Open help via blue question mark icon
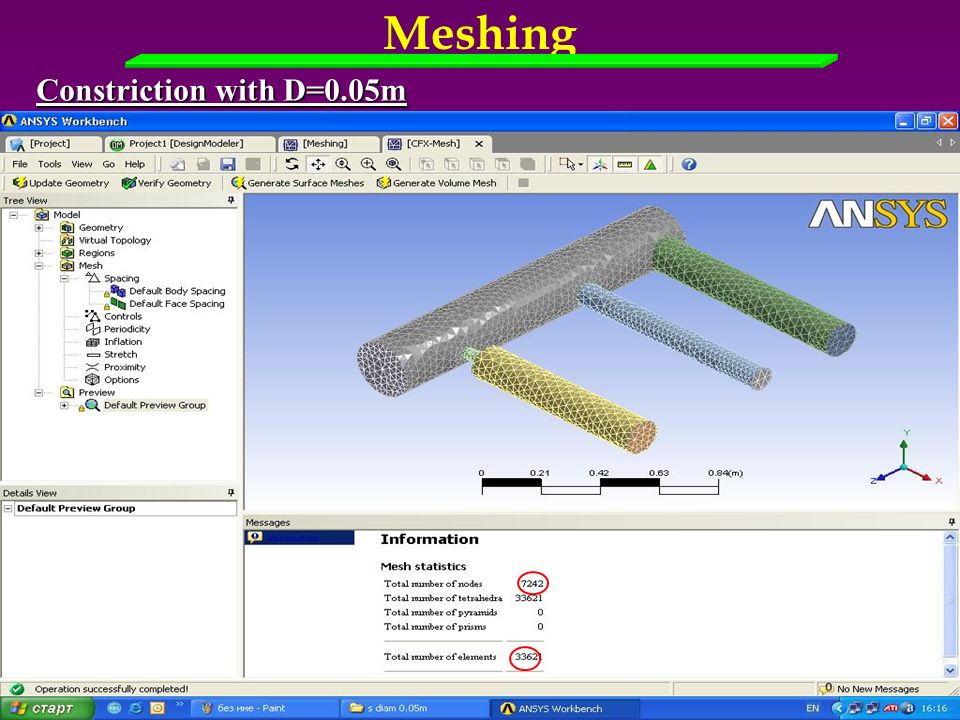 point(689,164)
